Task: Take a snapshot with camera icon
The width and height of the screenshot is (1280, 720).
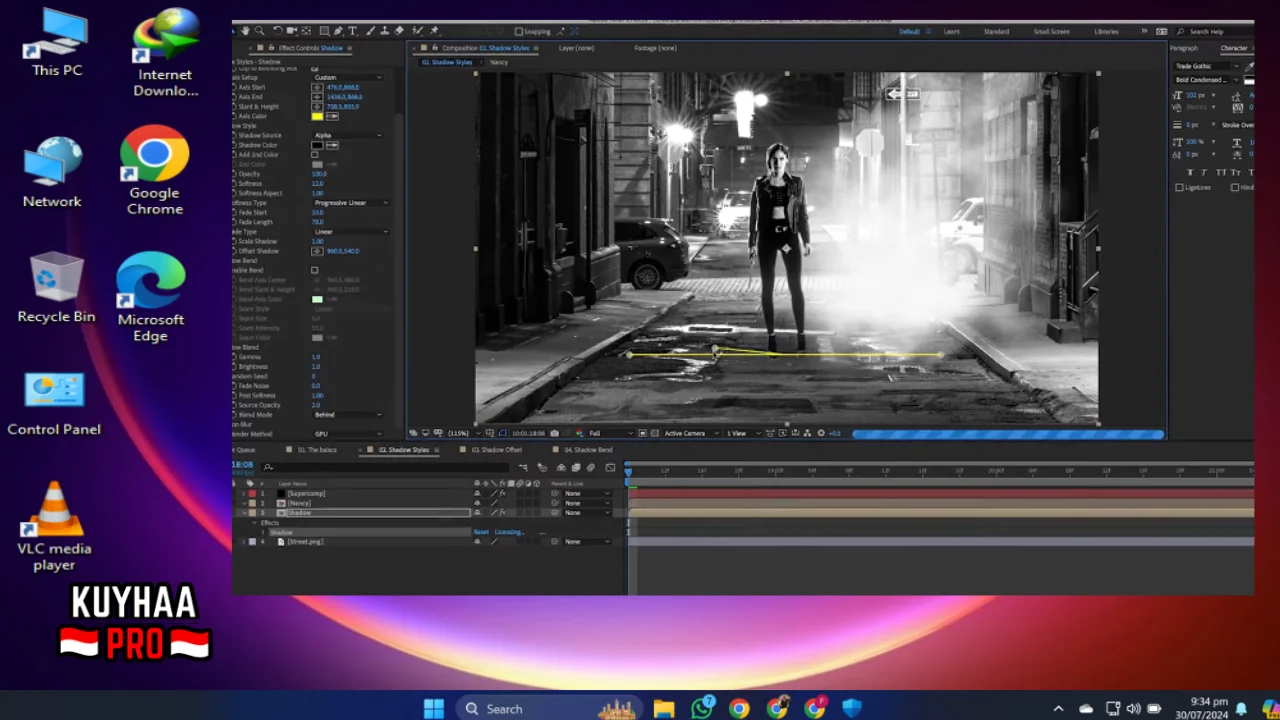Action: coord(554,433)
